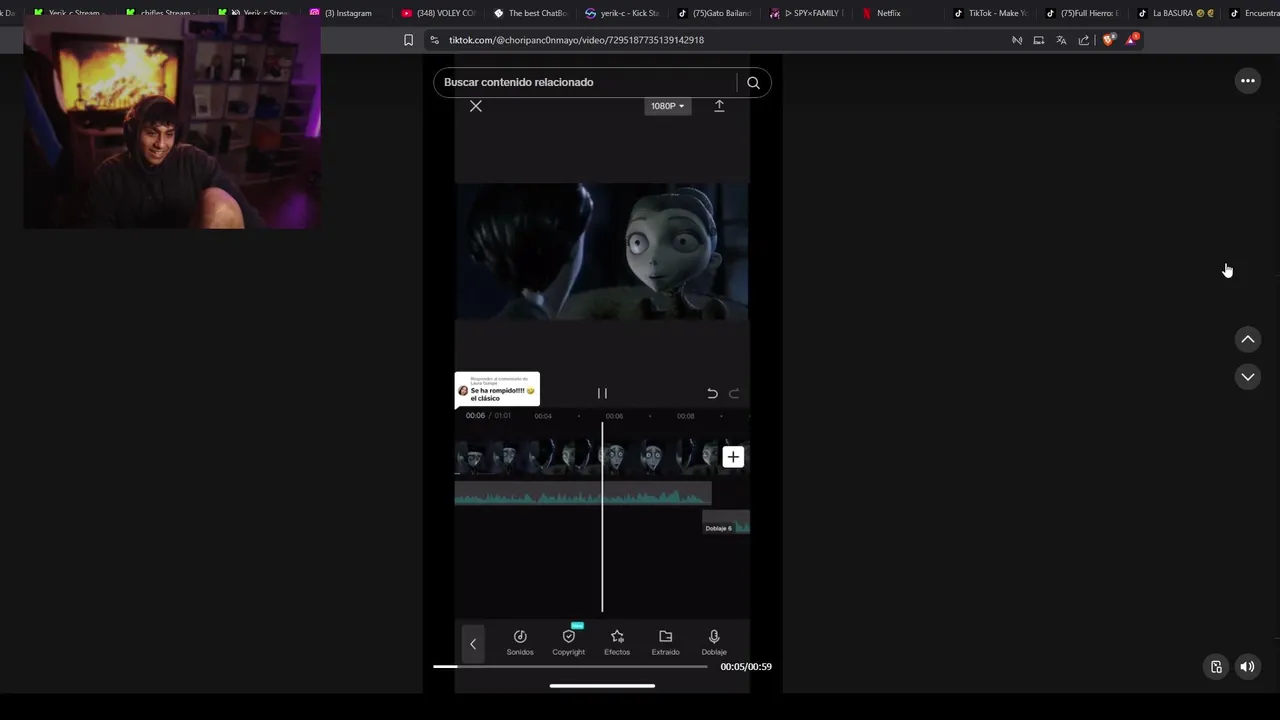Screen dimensions: 1280x720
Task: Open site settings icon beside URL
Action: pos(434,40)
